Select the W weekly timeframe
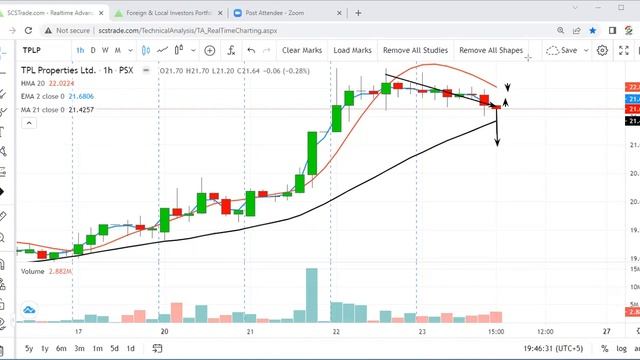The height and width of the screenshot is (360, 640). (105, 50)
